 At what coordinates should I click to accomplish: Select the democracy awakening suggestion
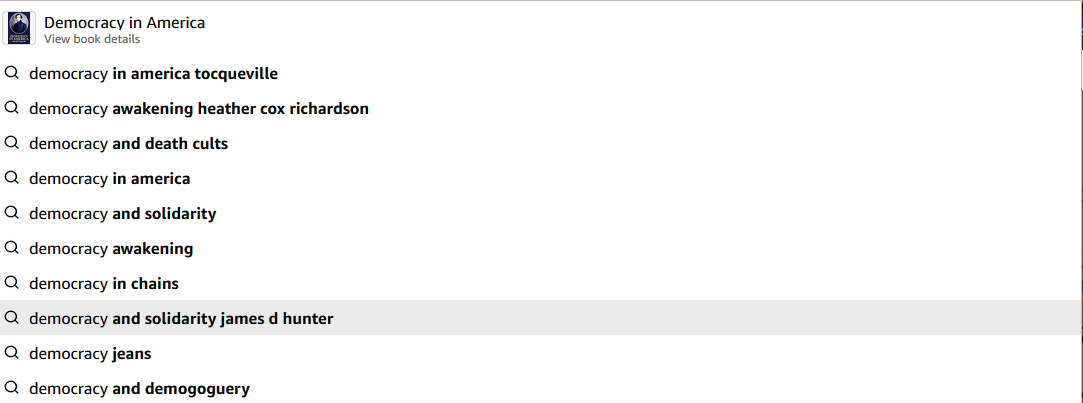coord(542,249)
